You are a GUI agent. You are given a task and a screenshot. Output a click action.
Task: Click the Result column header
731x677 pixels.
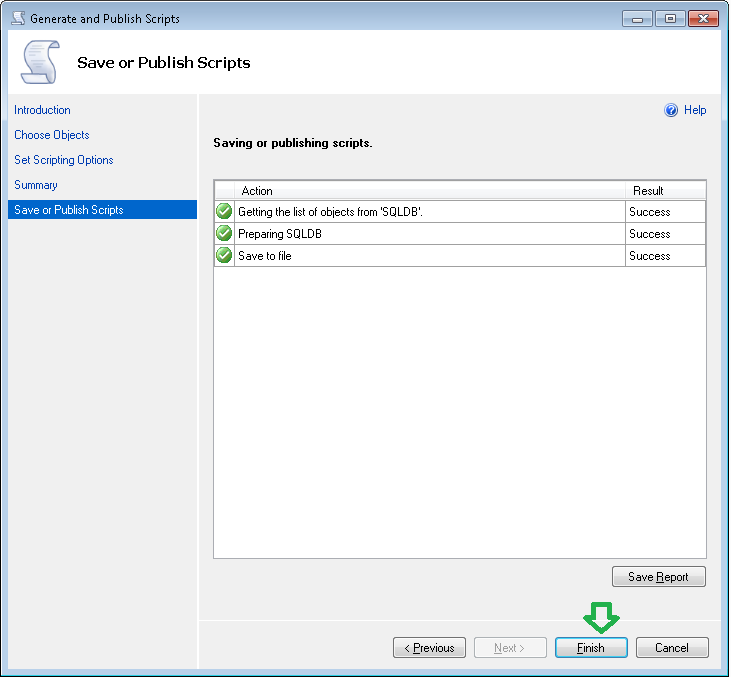coord(665,190)
